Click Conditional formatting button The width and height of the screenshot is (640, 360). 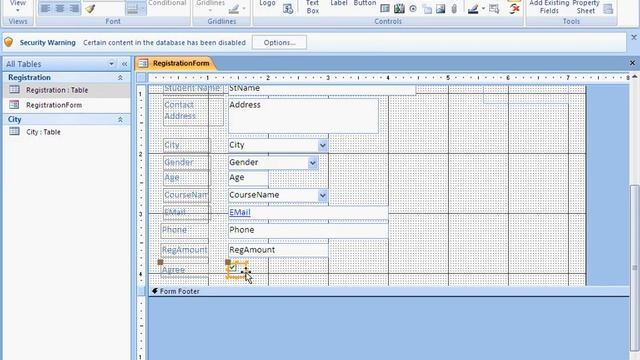coord(167,3)
